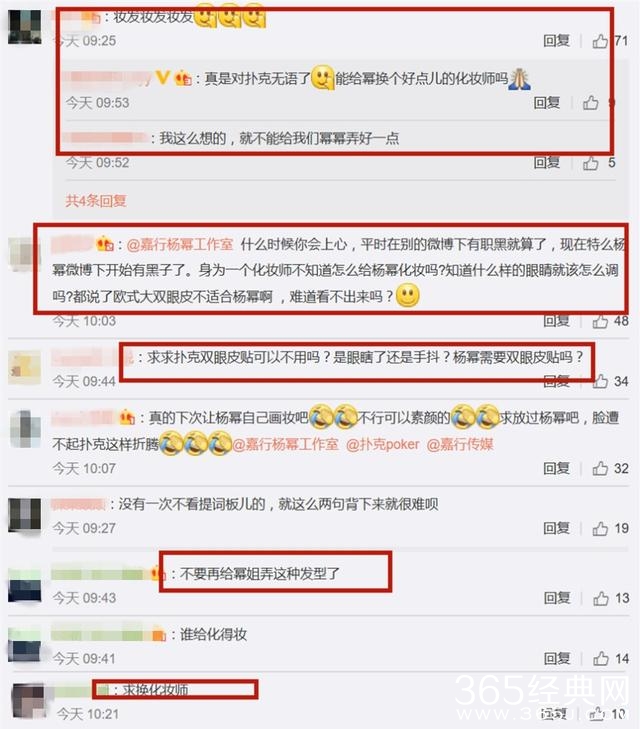Open the @嘉行杨幂工作室 mention in the 10:03 comment
The height and width of the screenshot is (729, 640).
coord(179,244)
